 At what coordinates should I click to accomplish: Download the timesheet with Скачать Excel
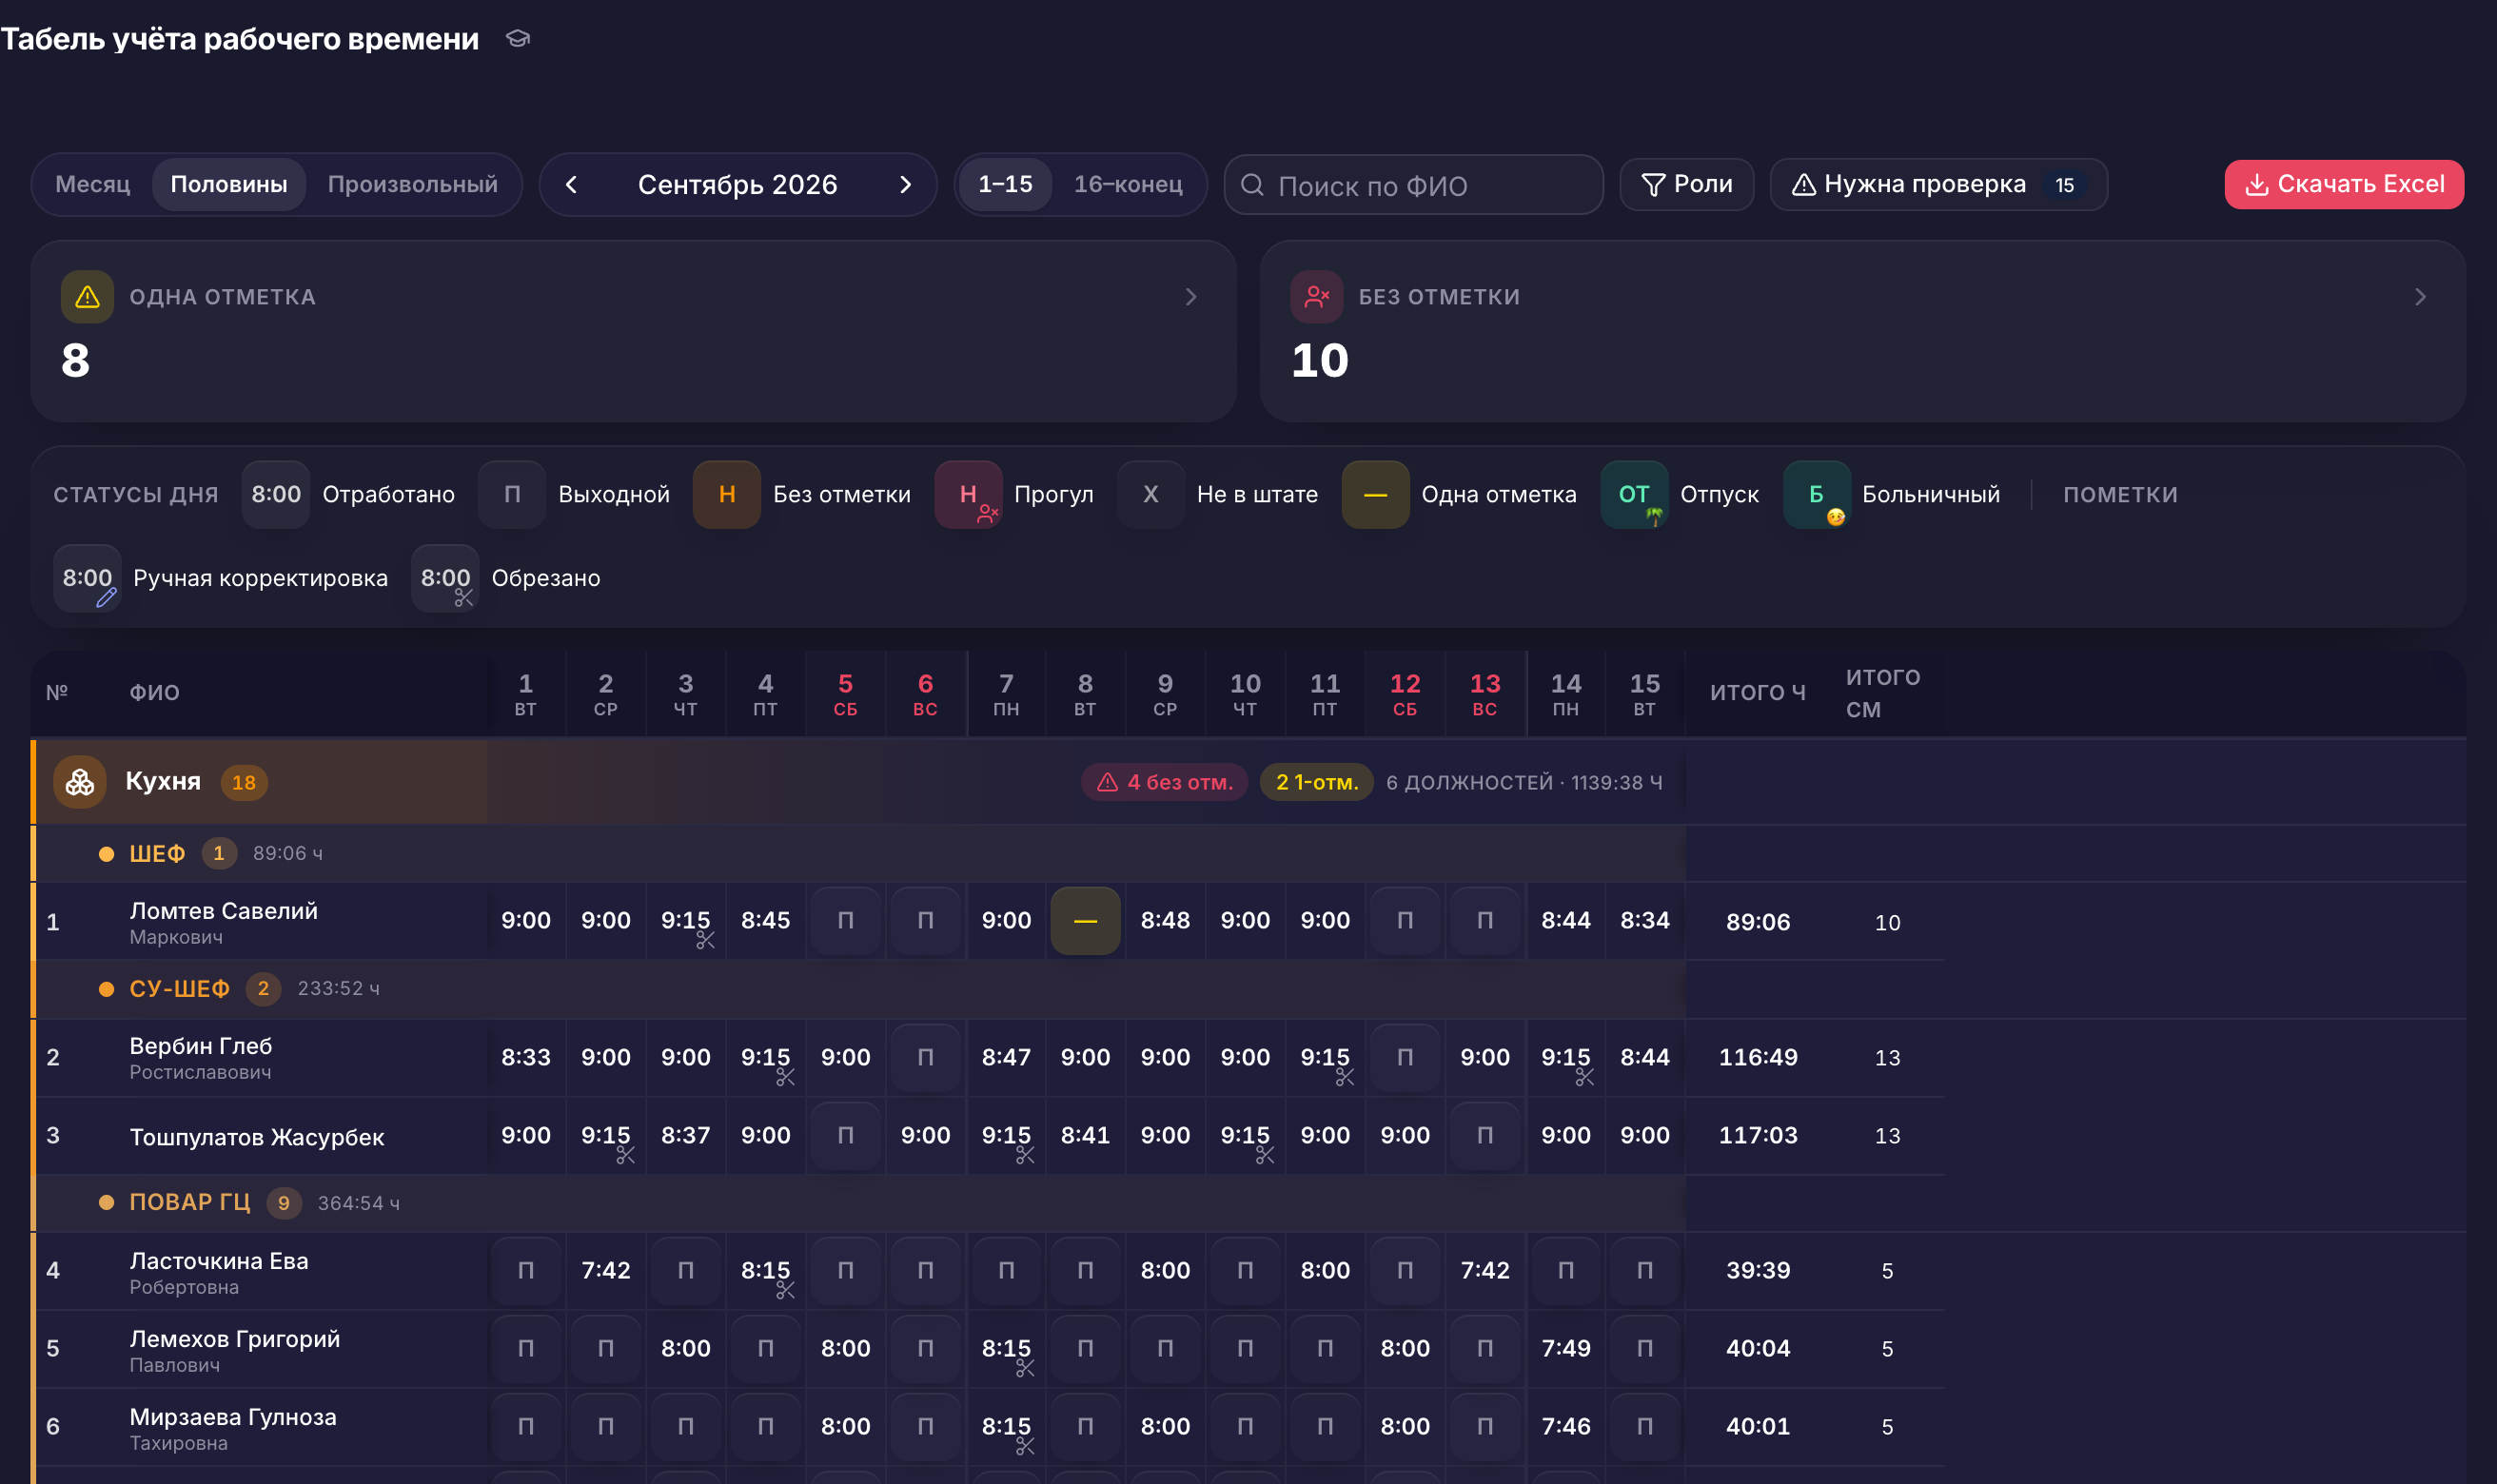pos(2343,185)
